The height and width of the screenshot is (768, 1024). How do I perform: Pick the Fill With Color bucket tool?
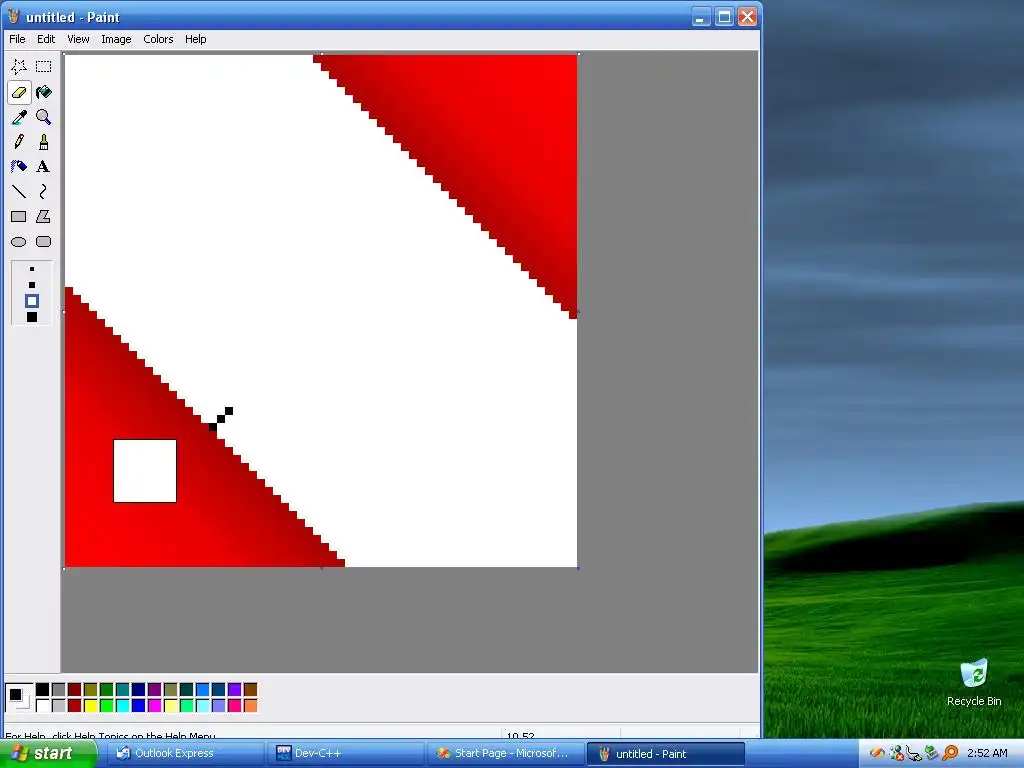point(44,92)
